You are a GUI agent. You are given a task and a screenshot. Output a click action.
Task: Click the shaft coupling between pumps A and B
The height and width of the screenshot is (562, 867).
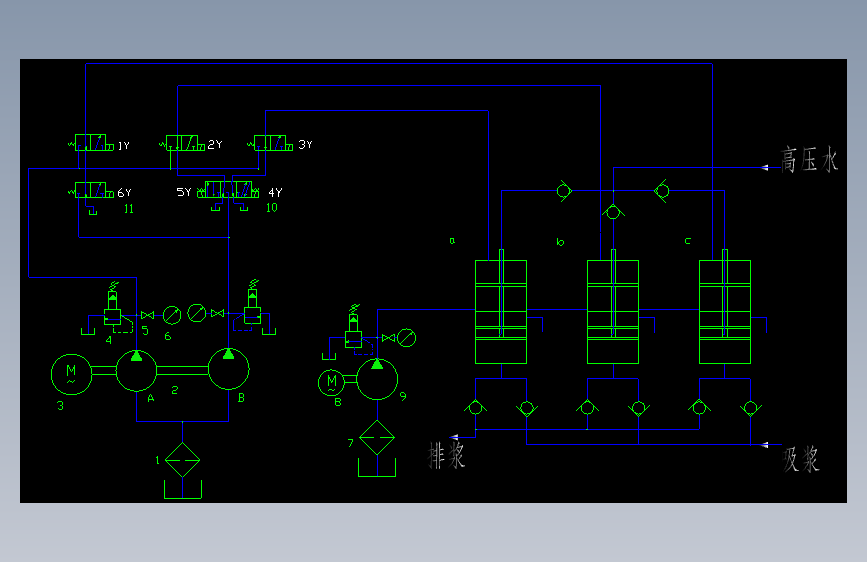pos(182,370)
